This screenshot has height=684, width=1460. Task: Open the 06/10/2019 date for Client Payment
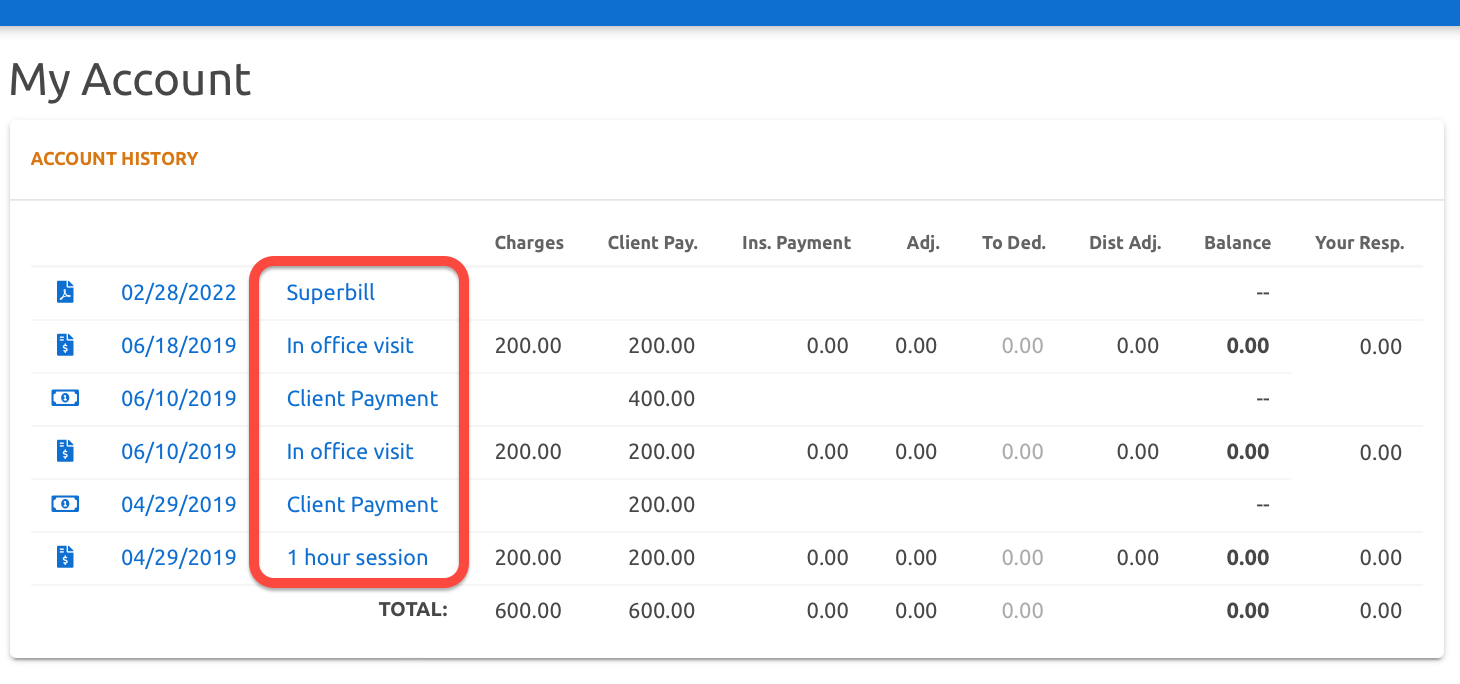(179, 398)
